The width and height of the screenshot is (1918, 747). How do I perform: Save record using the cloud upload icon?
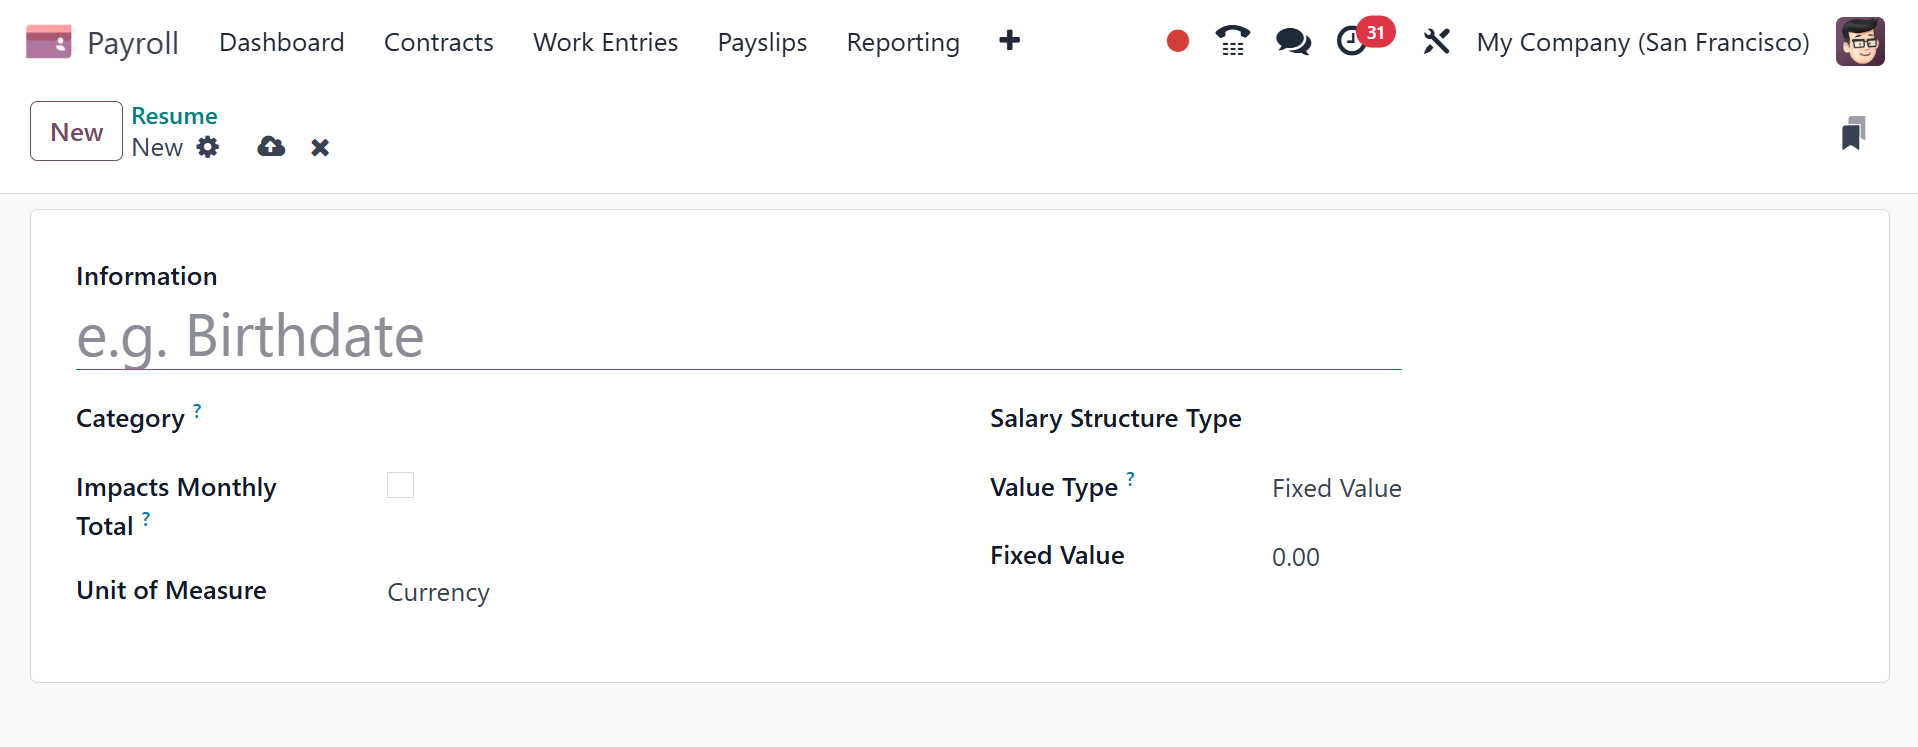pos(271,147)
